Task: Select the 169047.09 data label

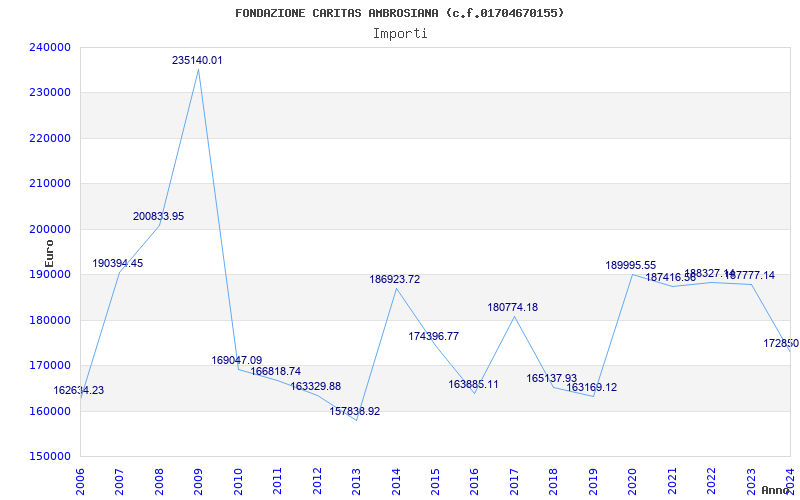Action: click(x=237, y=360)
